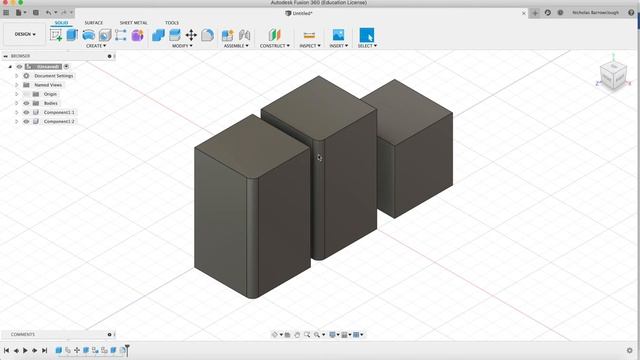Open the ASSEMBLE dropdown menu
Image resolution: width=640 pixels, height=360 pixels.
[x=236, y=46]
